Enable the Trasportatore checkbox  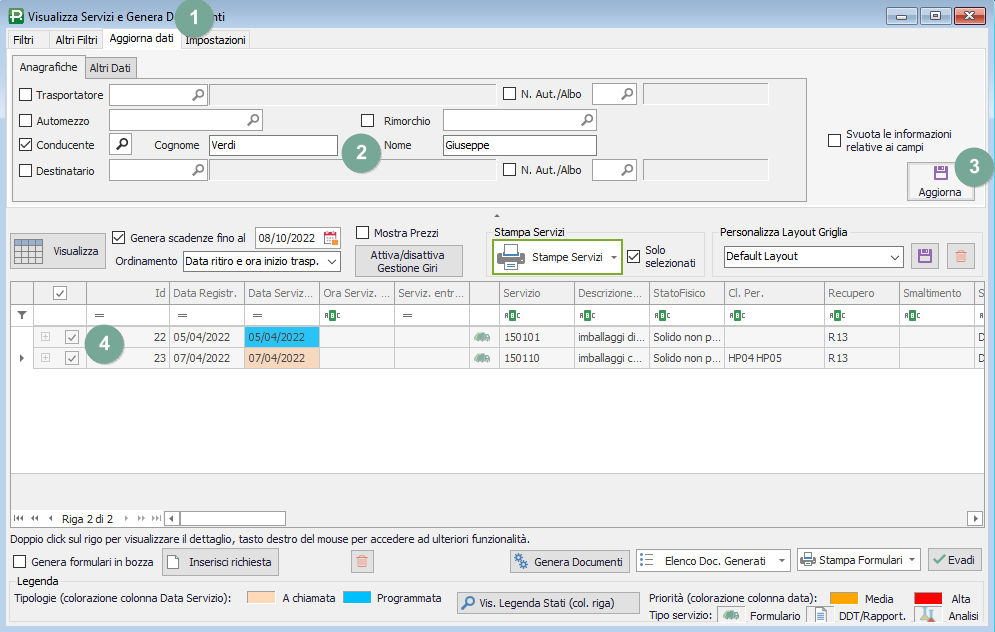click(26, 95)
